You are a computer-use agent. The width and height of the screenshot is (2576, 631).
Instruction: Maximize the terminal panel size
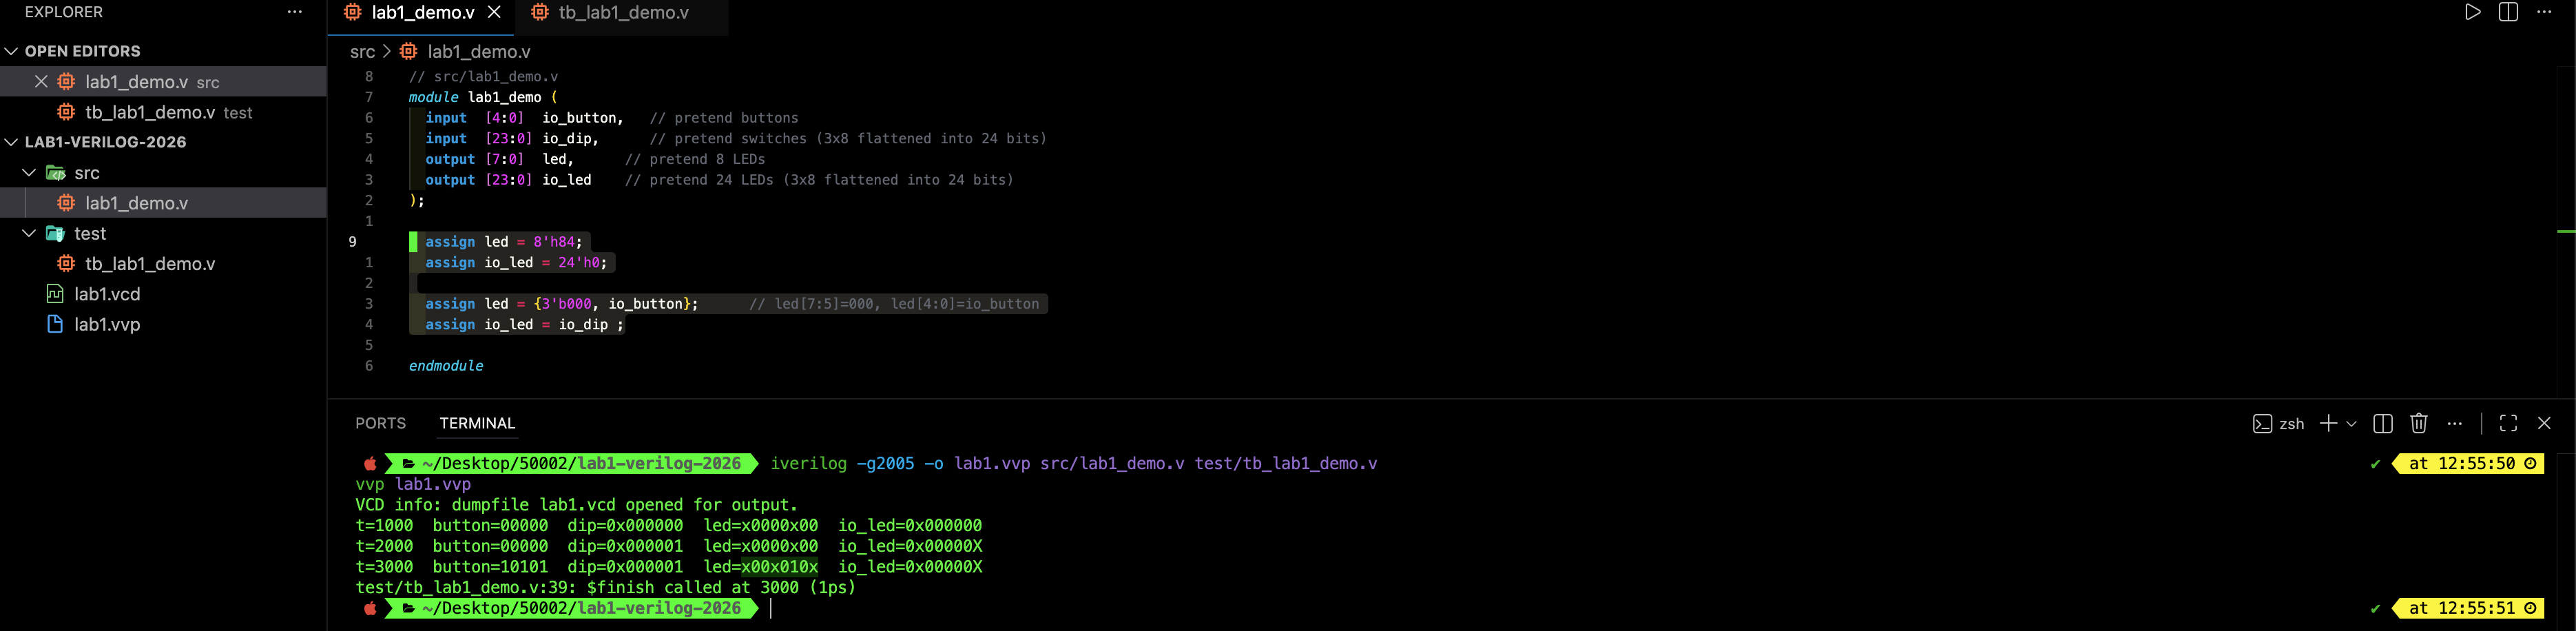[2508, 423]
